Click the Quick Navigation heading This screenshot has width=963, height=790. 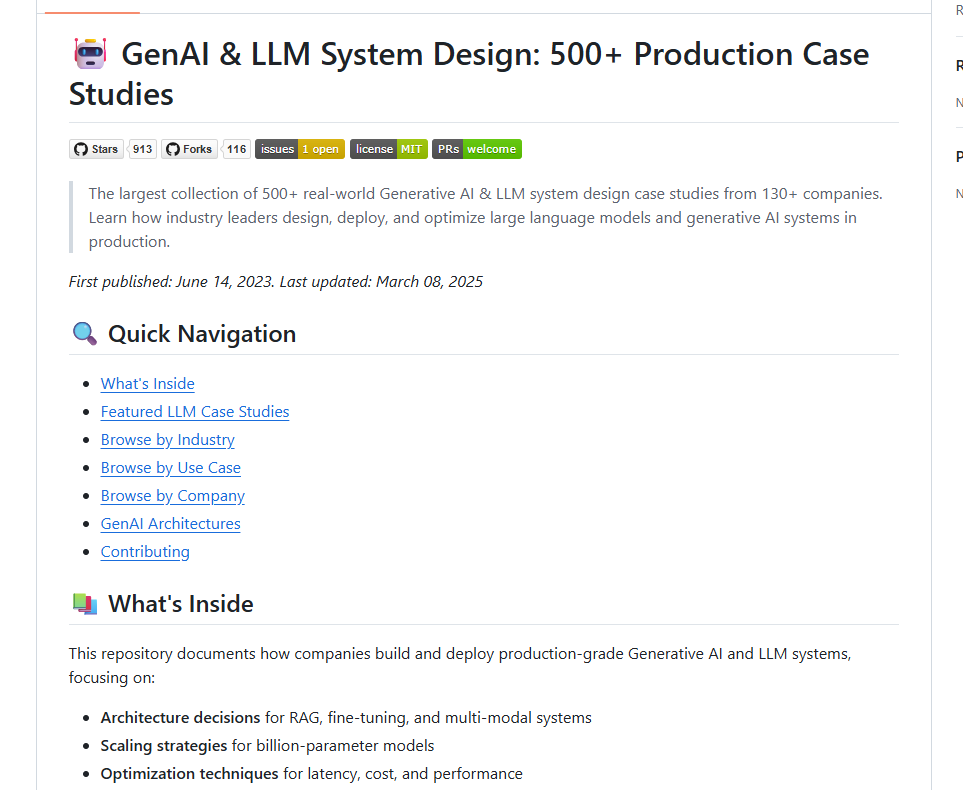[x=202, y=334]
